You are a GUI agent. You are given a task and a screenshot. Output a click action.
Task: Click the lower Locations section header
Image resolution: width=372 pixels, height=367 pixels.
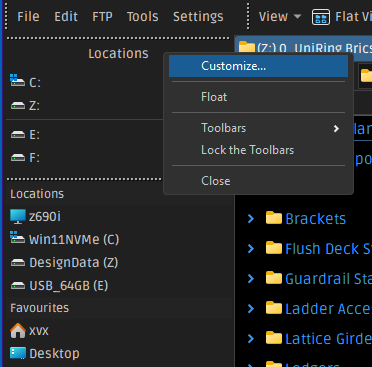pos(37,194)
